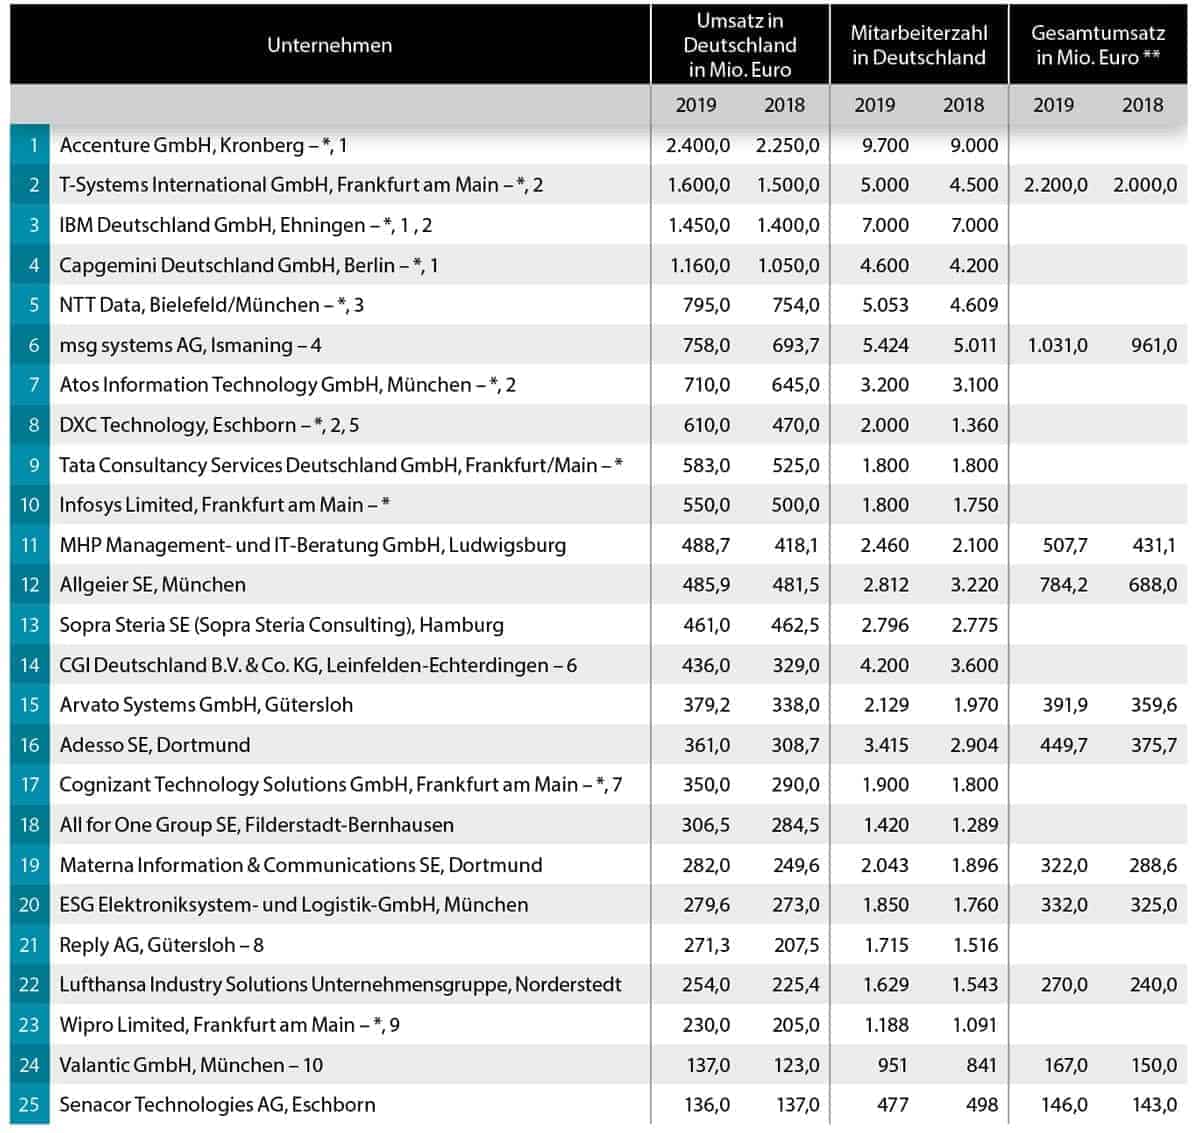Screen dimensions: 1200x1133
Task: Select Tata Consultancy 2019 revenue 583,0
Action: pyautogui.click(x=707, y=465)
